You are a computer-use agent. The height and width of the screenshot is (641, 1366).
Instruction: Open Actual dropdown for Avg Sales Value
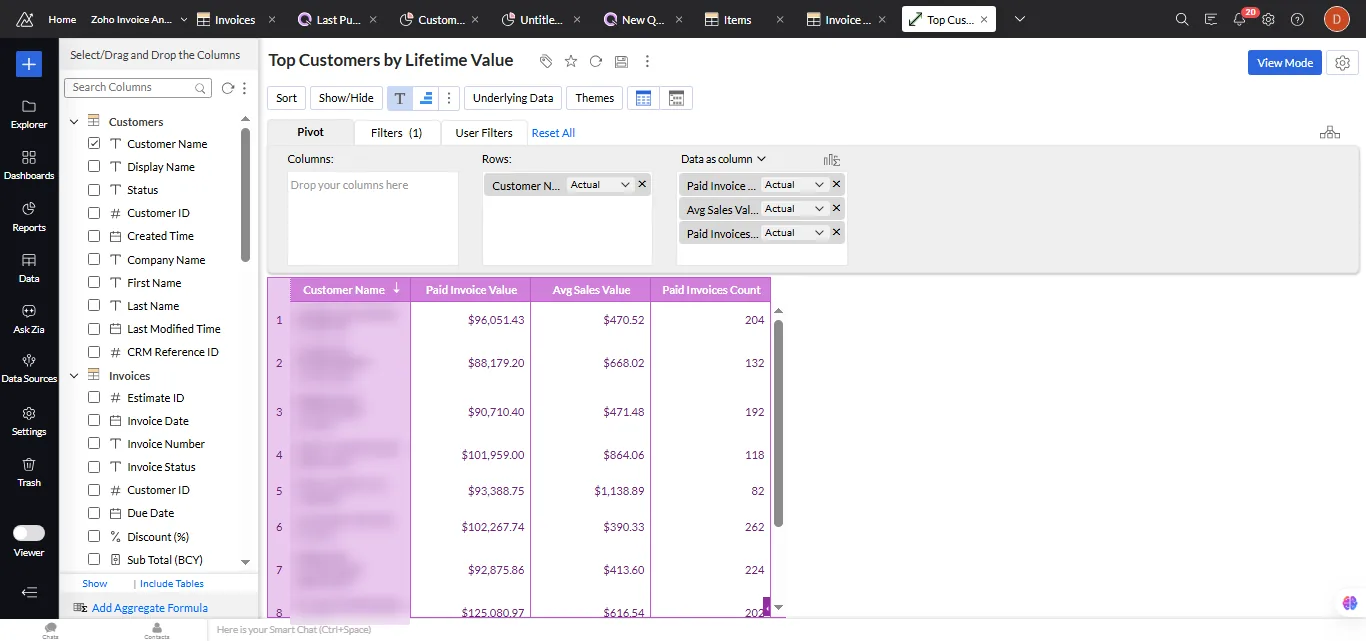coord(795,209)
